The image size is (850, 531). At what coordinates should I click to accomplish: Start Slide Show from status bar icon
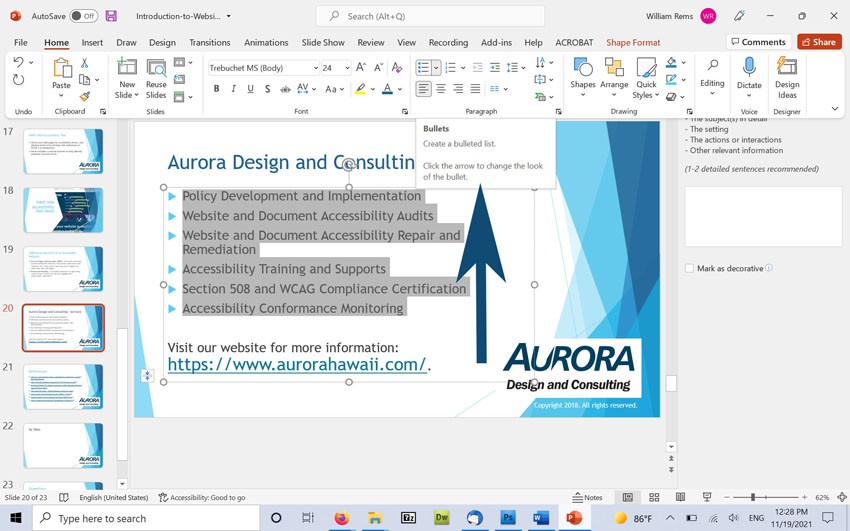(707, 497)
